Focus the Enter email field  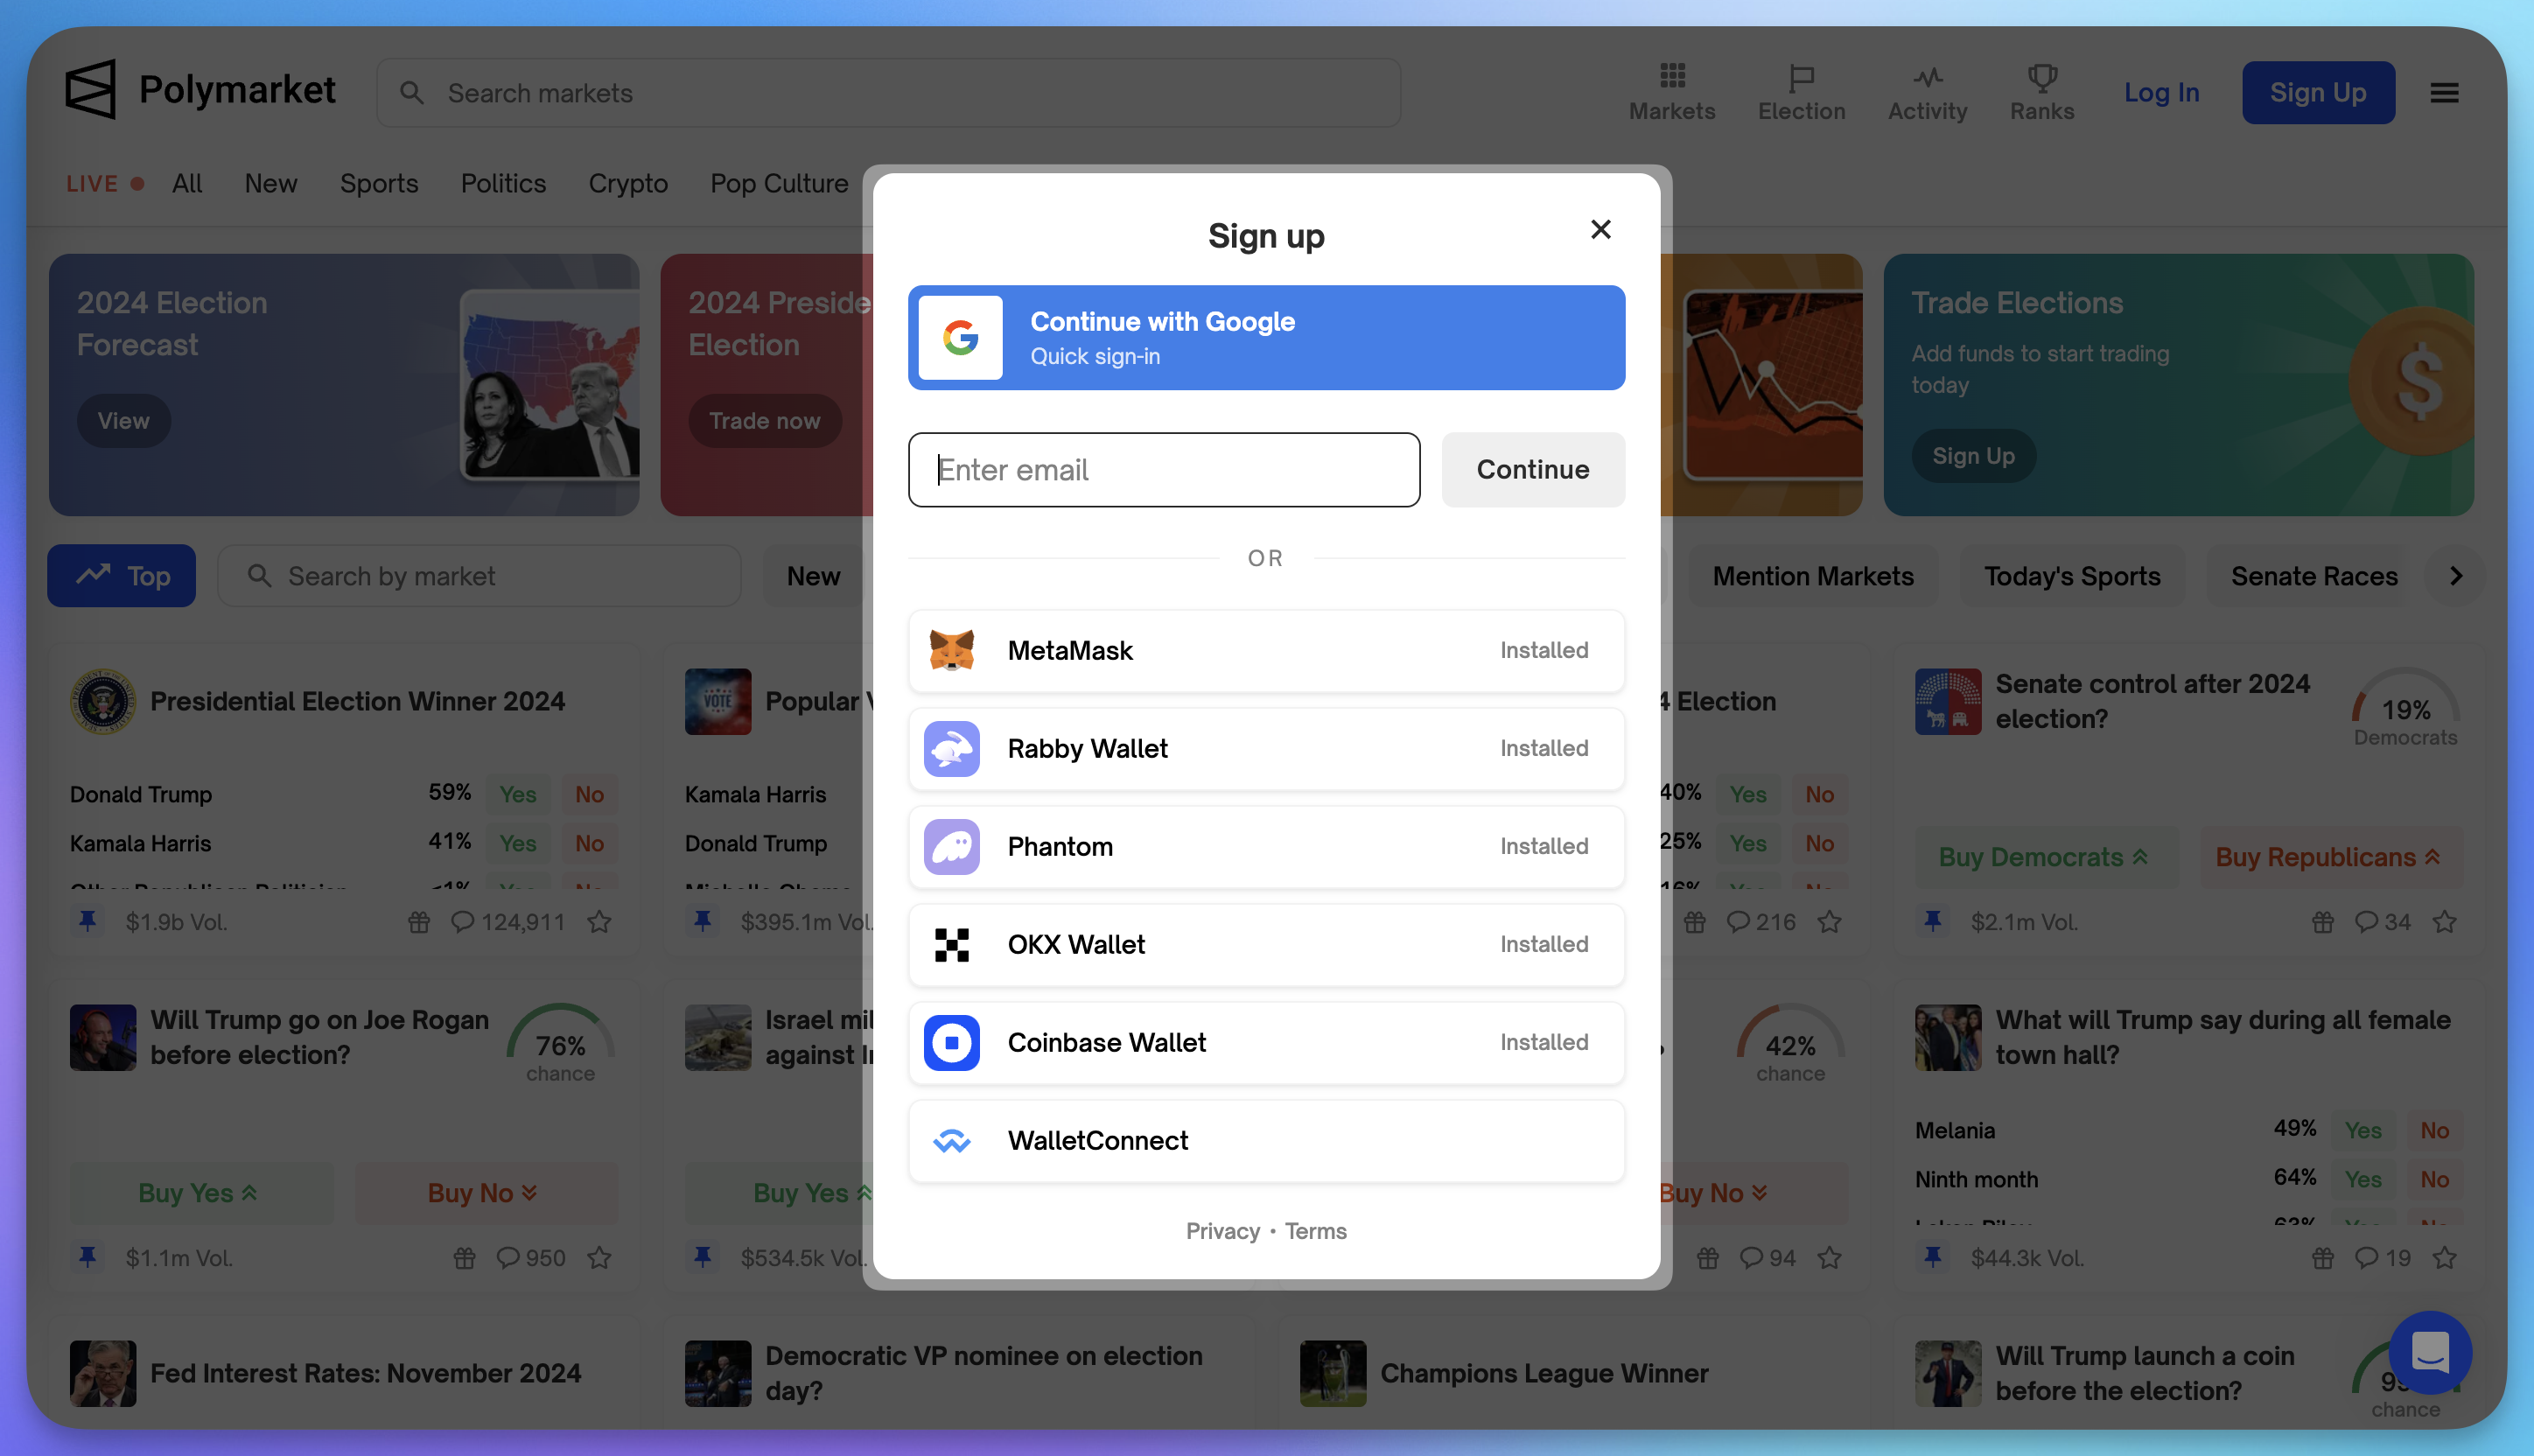(x=1164, y=469)
